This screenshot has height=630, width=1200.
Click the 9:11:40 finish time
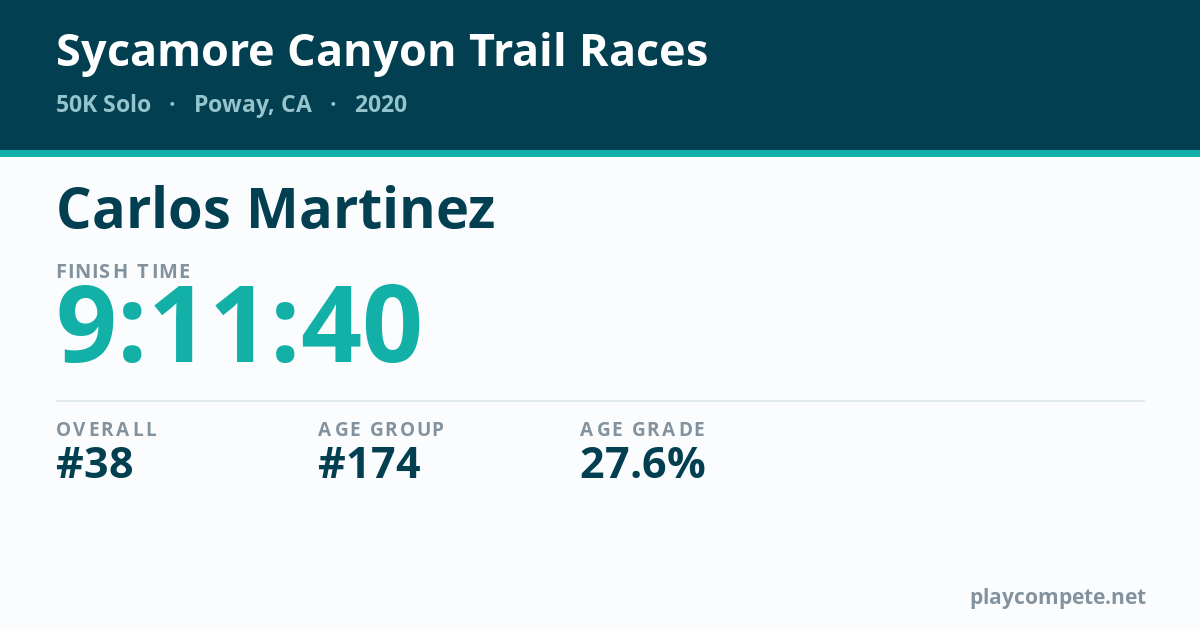pos(239,326)
